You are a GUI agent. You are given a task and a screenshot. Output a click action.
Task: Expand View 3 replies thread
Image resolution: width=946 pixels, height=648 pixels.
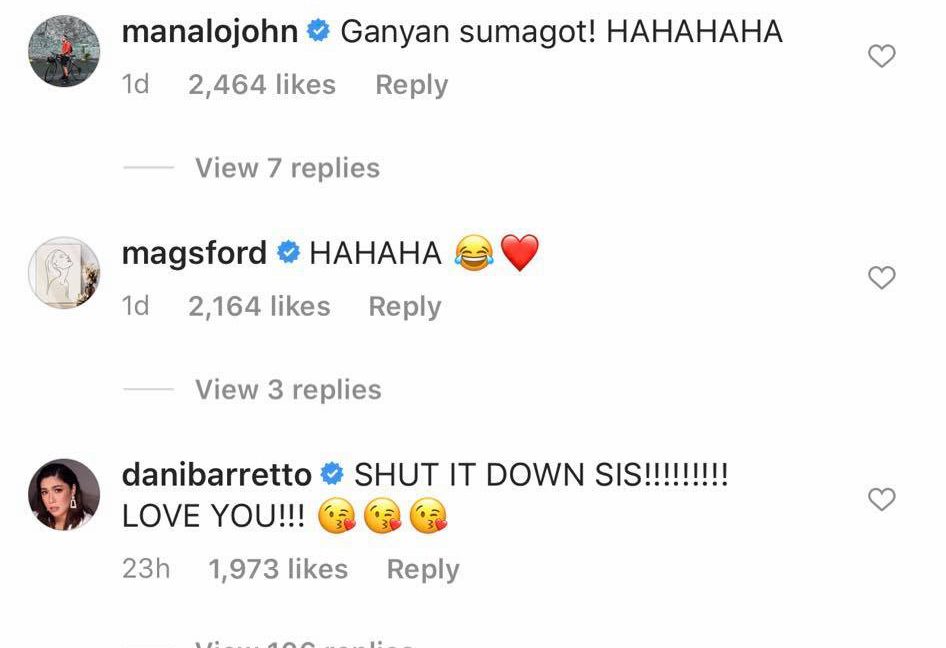coord(288,389)
